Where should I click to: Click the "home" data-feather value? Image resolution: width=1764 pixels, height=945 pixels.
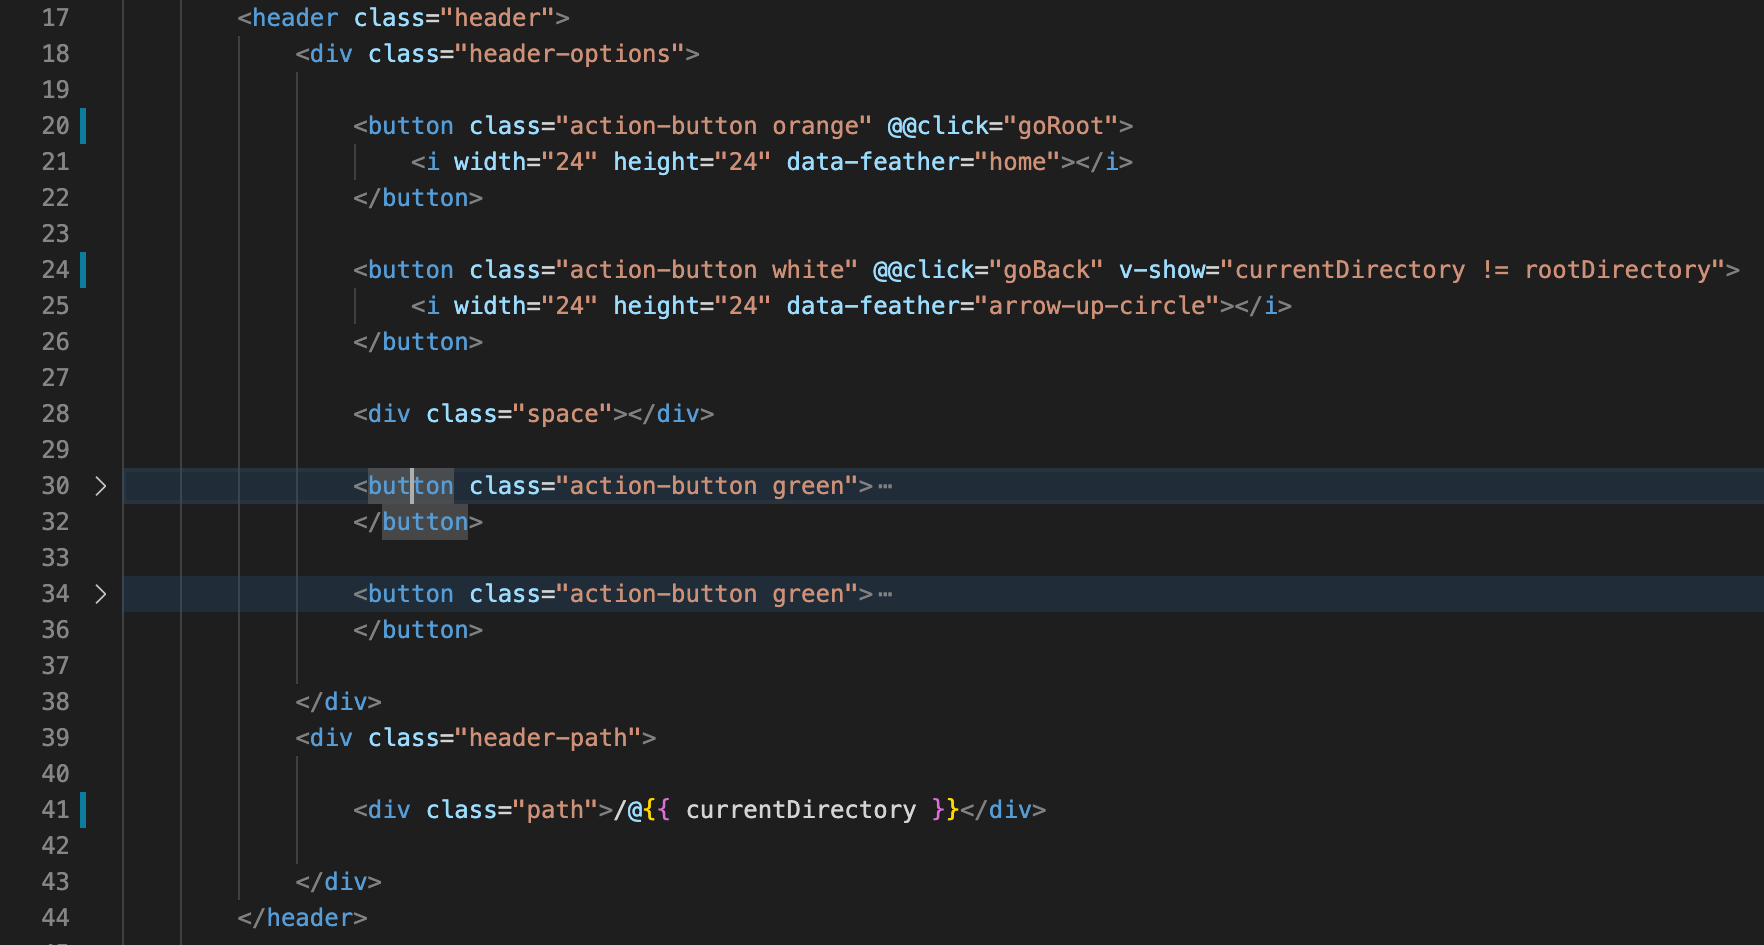click(x=1017, y=162)
